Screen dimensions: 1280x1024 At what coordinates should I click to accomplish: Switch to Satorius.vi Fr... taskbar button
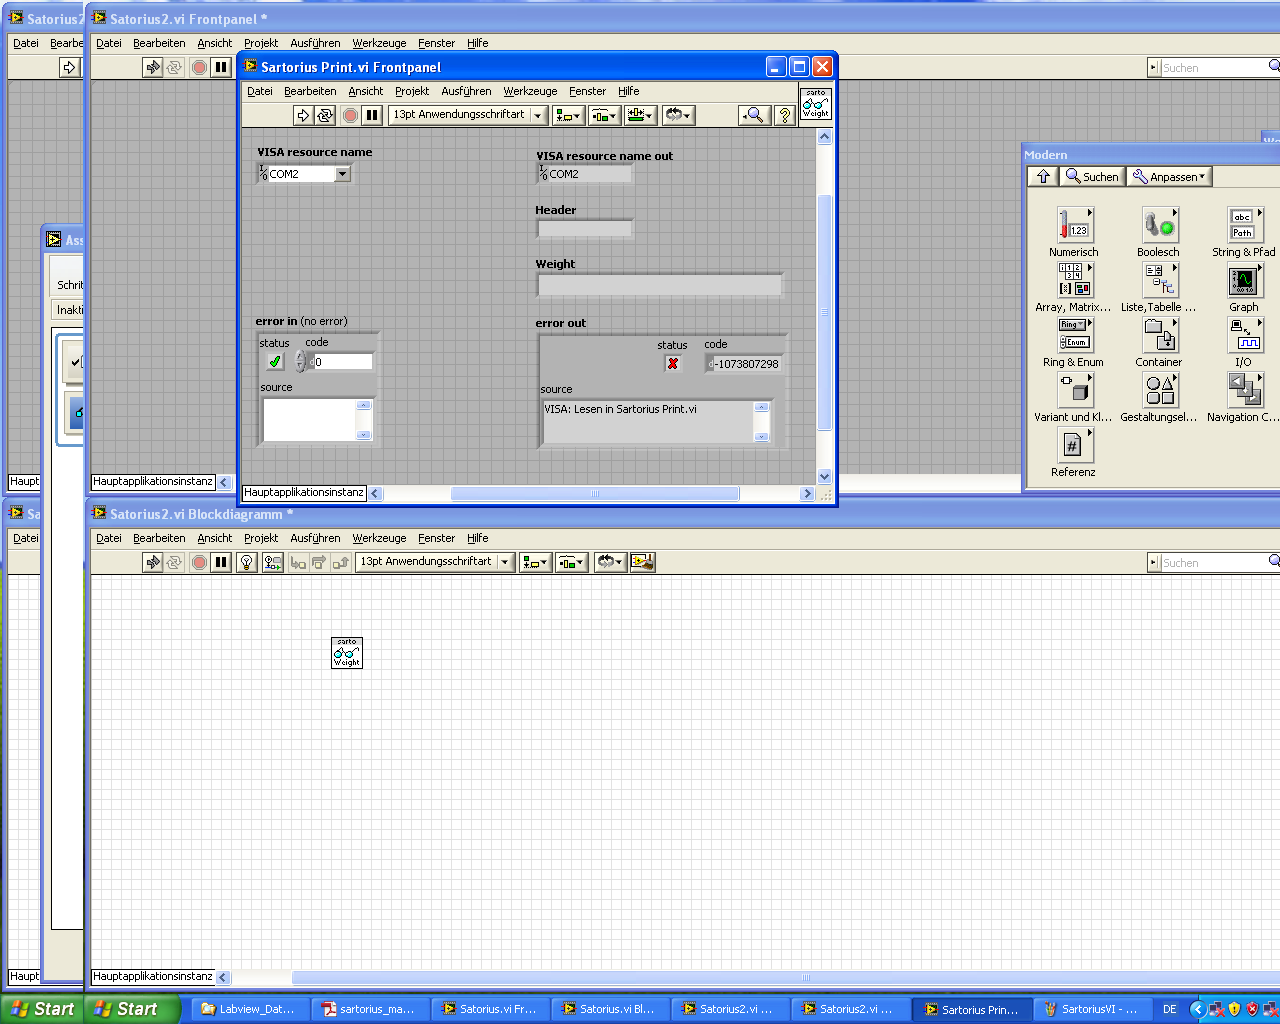point(489,1009)
